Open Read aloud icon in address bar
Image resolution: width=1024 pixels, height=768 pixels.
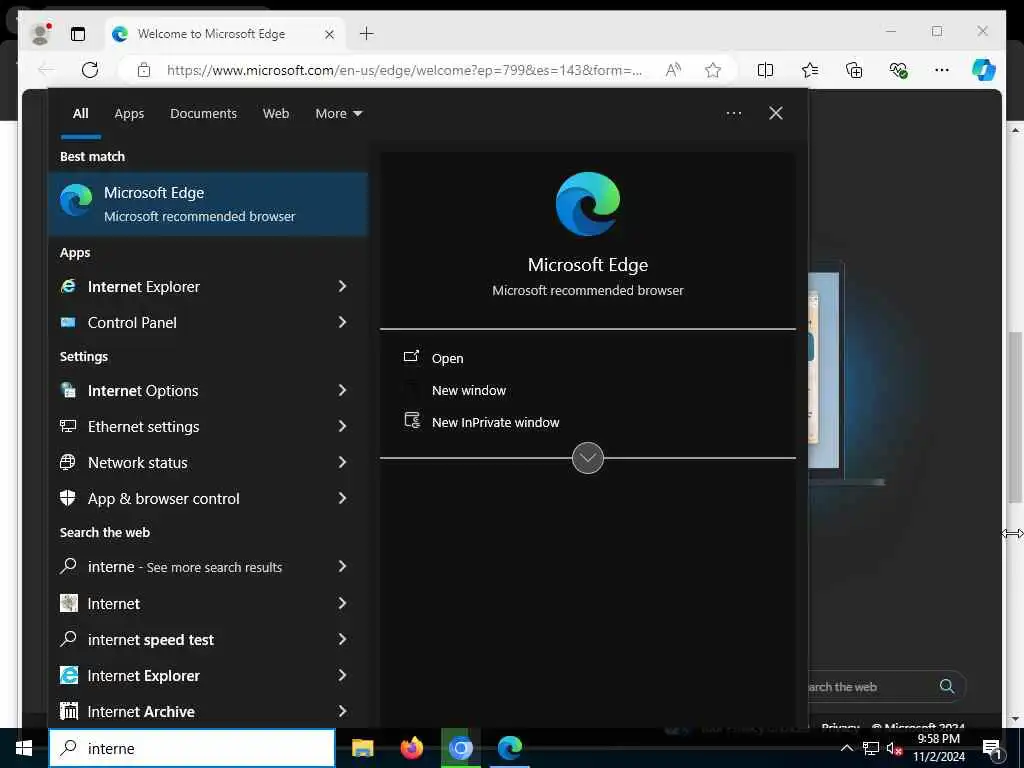pyautogui.click(x=673, y=70)
